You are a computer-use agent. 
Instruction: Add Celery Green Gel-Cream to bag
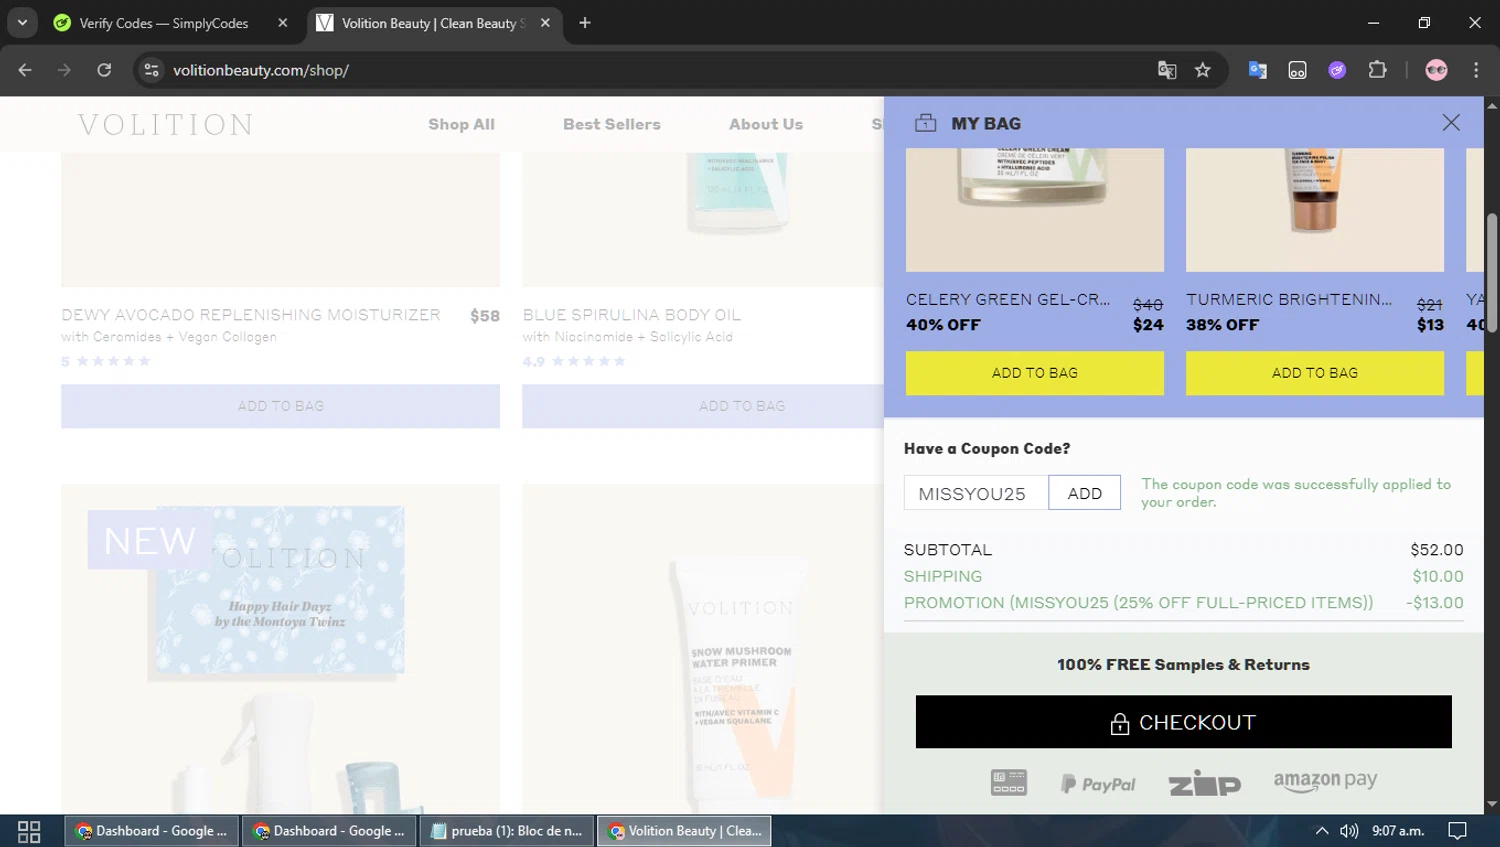[x=1035, y=373]
